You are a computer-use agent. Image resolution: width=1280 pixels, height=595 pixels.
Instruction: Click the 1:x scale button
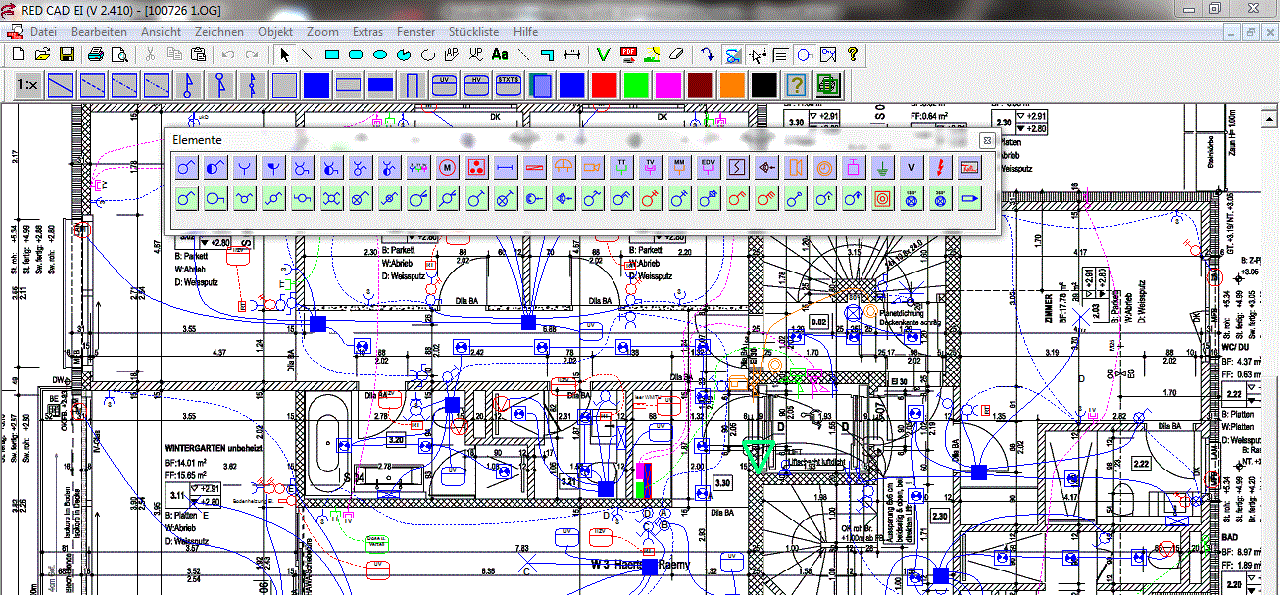[x=27, y=85]
